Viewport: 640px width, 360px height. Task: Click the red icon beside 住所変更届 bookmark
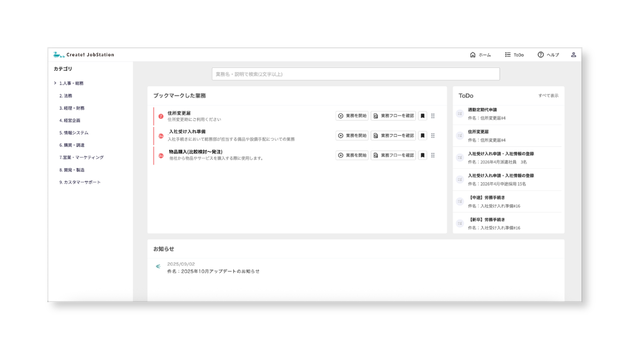(x=161, y=116)
